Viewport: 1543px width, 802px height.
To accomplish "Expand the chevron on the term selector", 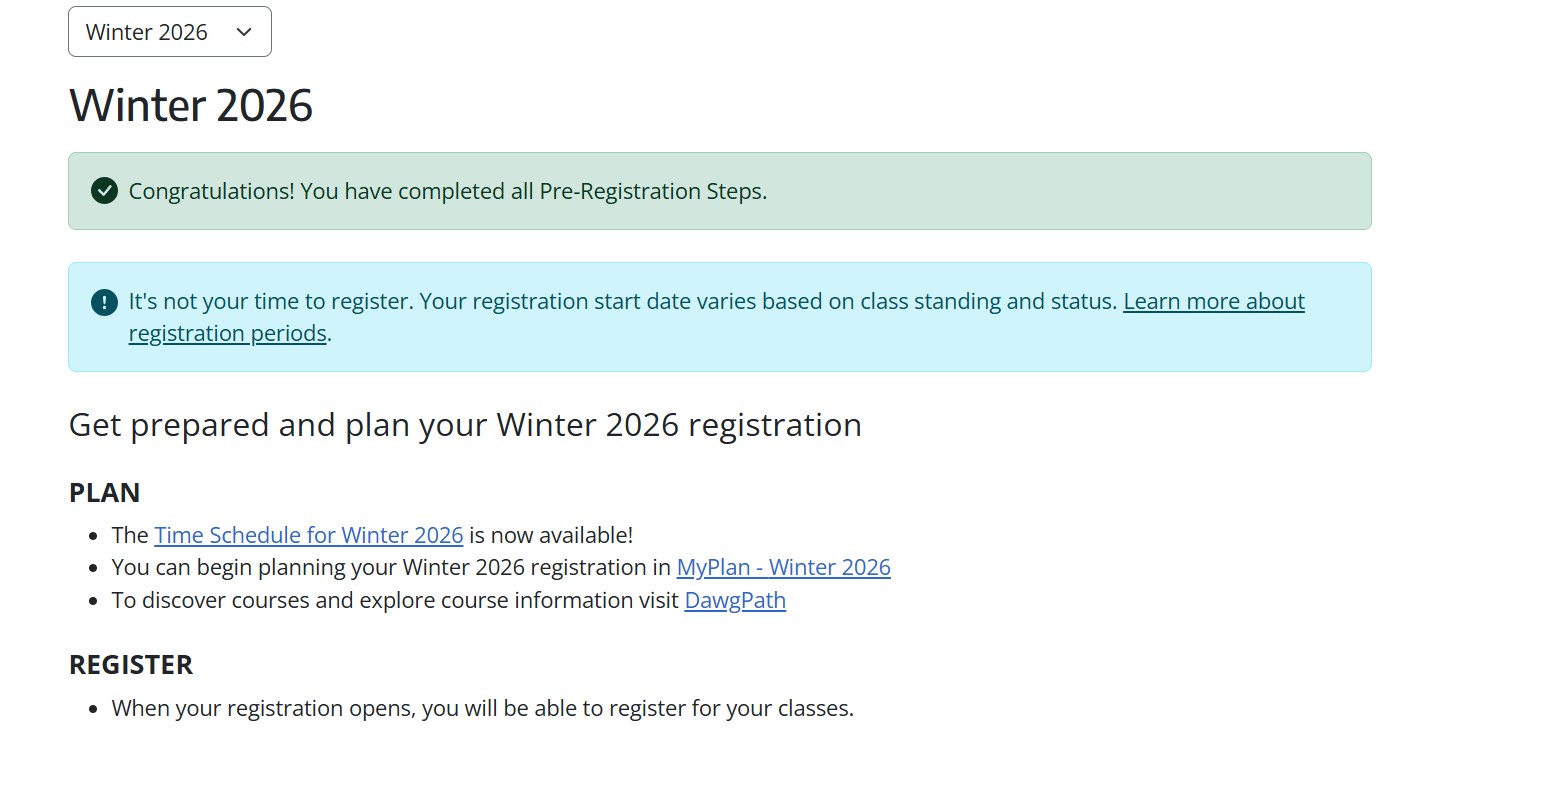I will pyautogui.click(x=242, y=32).
